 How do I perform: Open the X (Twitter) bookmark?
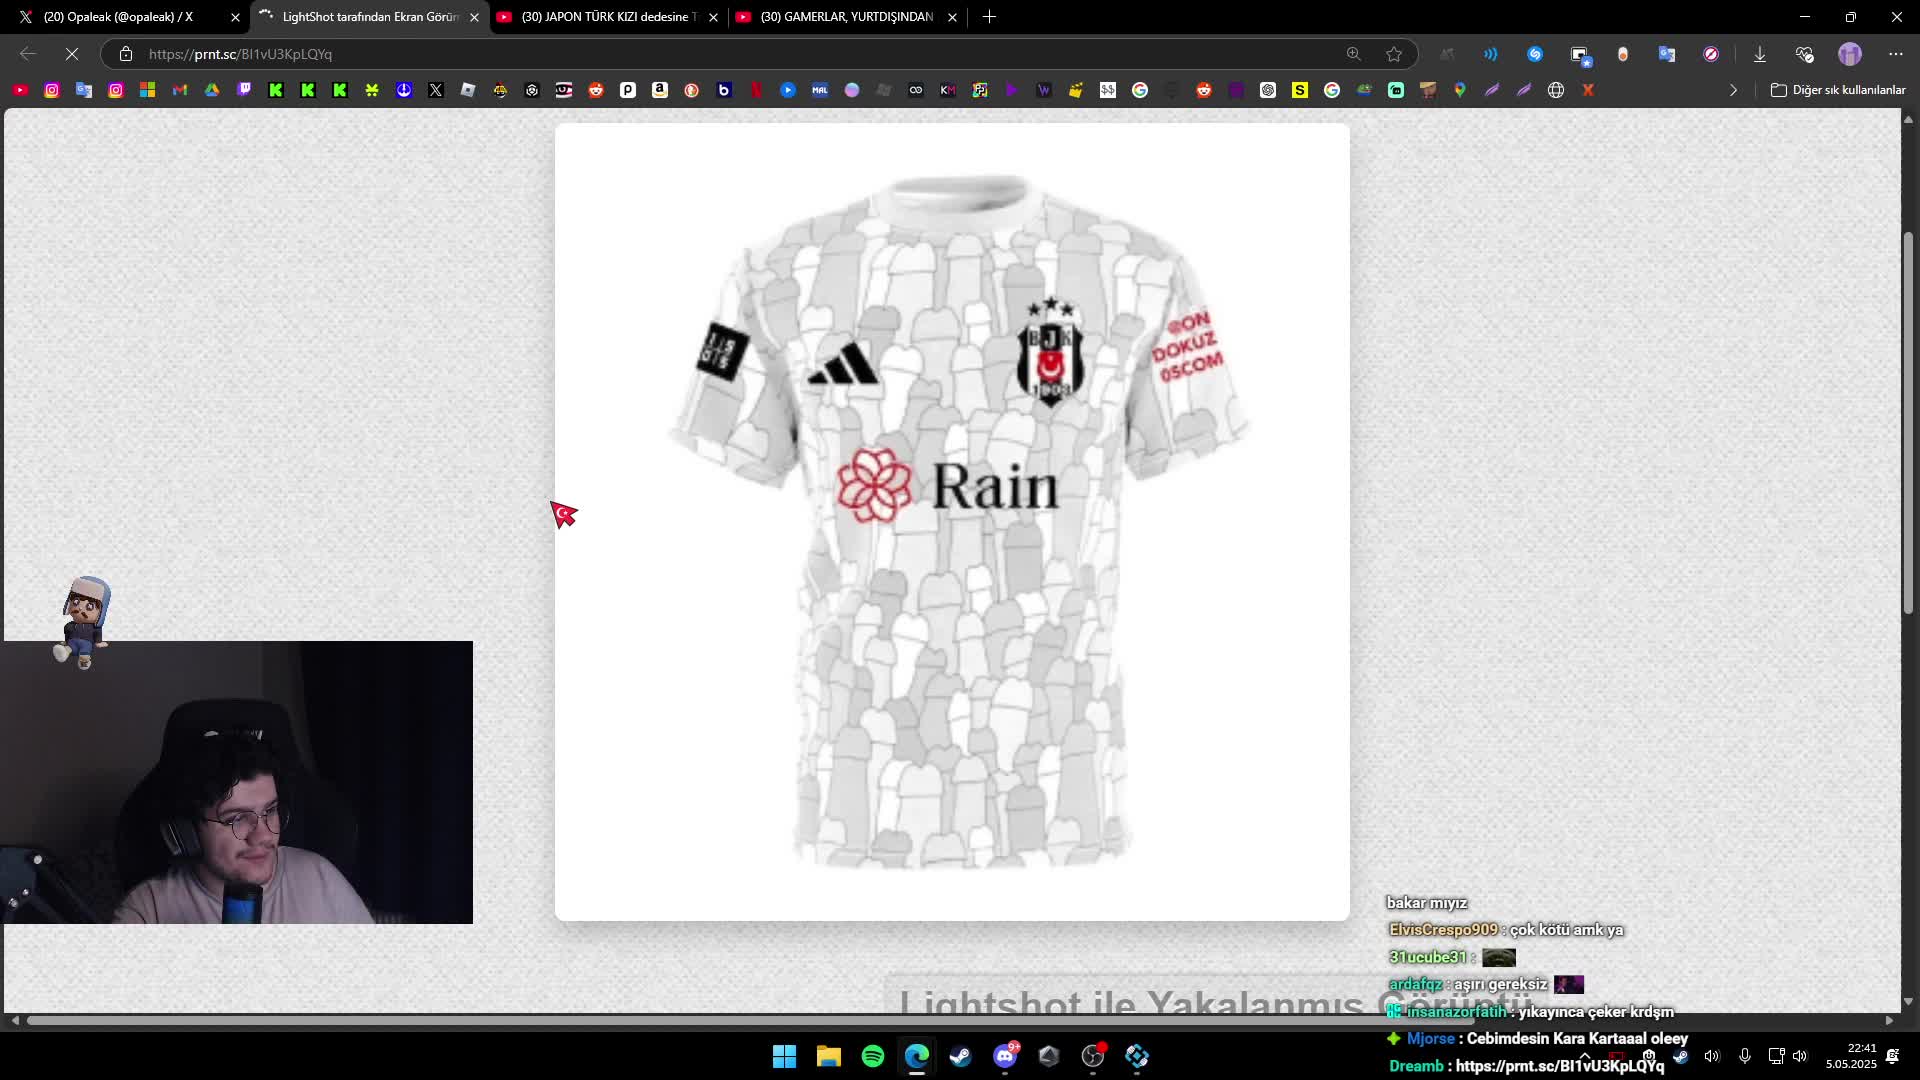pyautogui.click(x=436, y=90)
